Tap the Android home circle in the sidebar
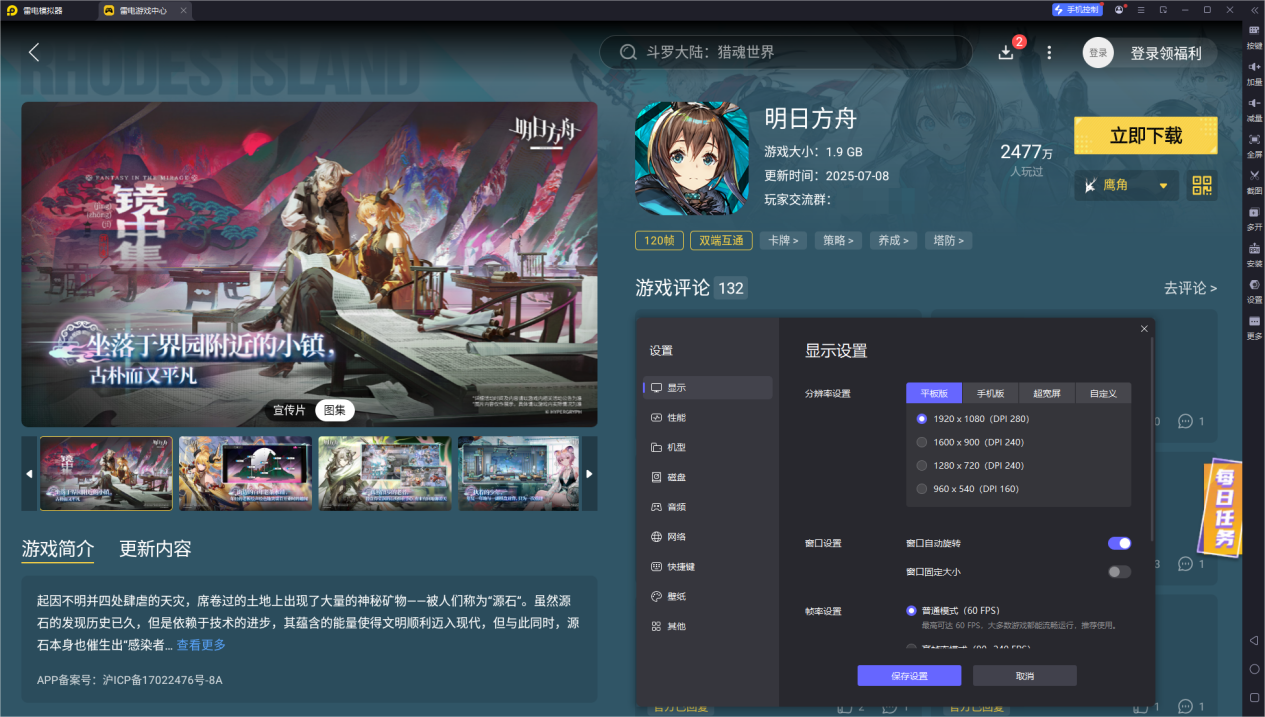This screenshot has height=717, width=1265. [1254, 668]
